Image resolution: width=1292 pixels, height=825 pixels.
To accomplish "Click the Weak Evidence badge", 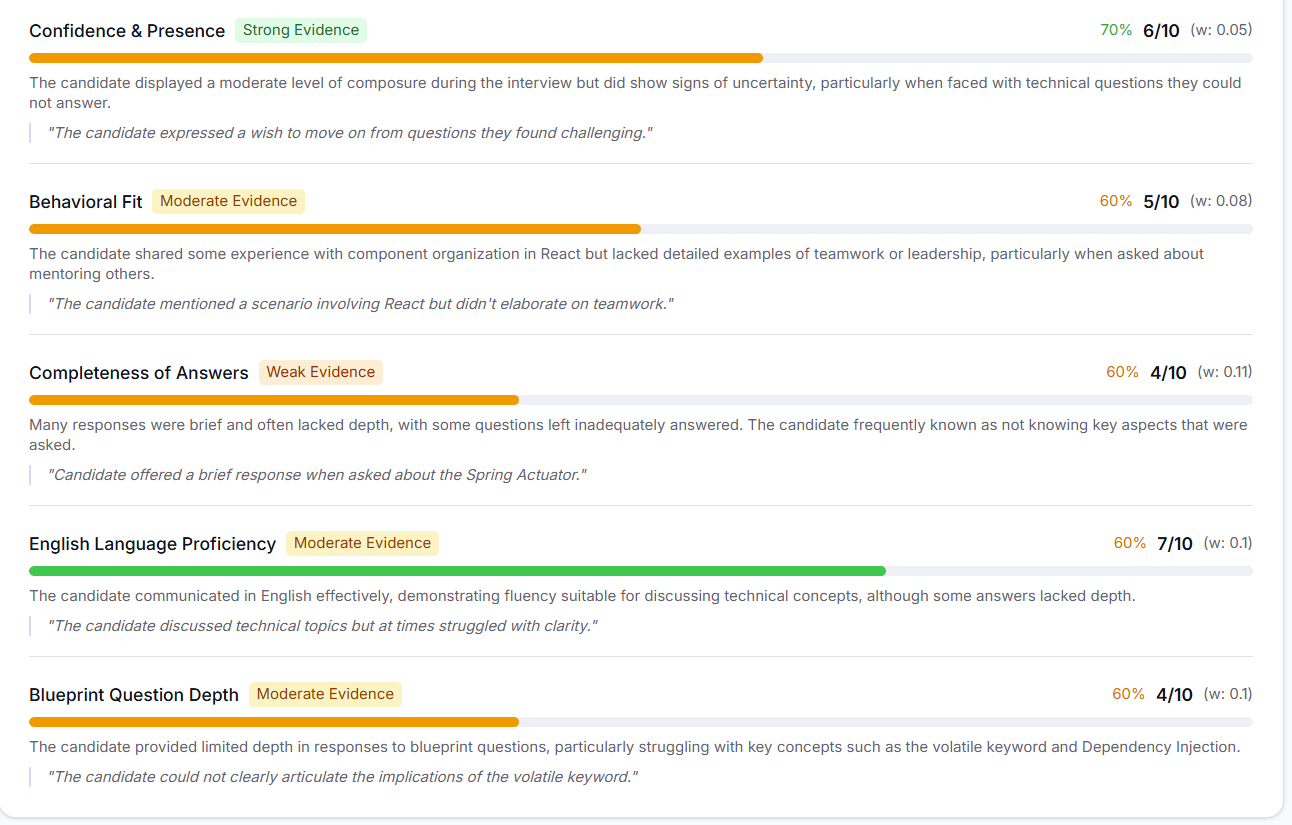I will pyautogui.click(x=321, y=372).
